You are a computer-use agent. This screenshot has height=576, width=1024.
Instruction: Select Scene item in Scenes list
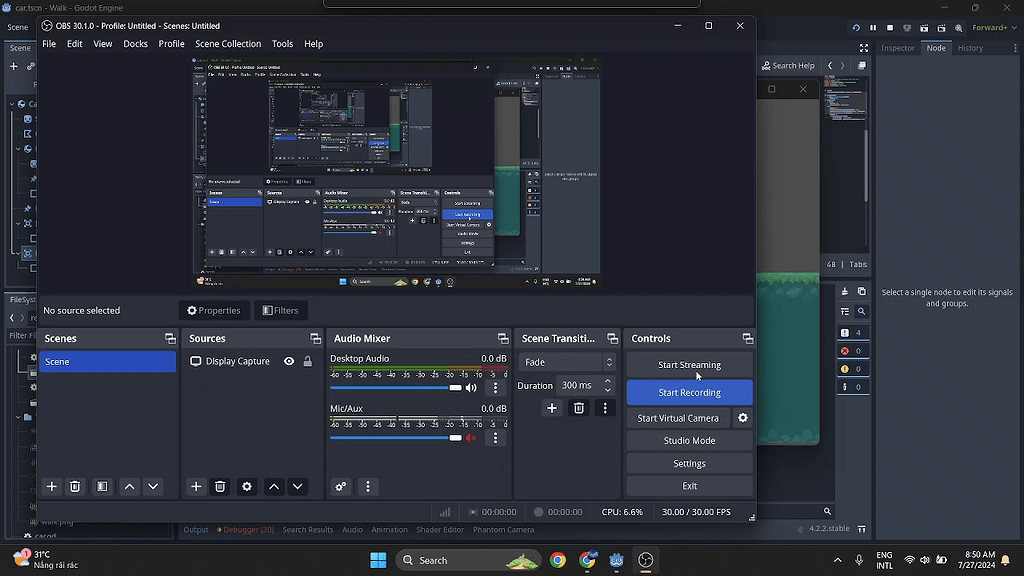click(107, 362)
